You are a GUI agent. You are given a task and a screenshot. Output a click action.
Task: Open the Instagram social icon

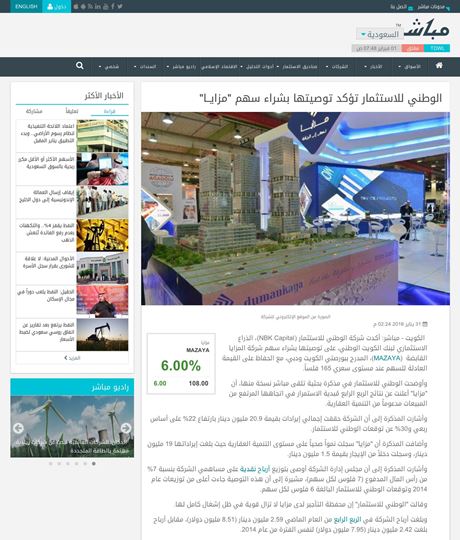click(x=105, y=7)
